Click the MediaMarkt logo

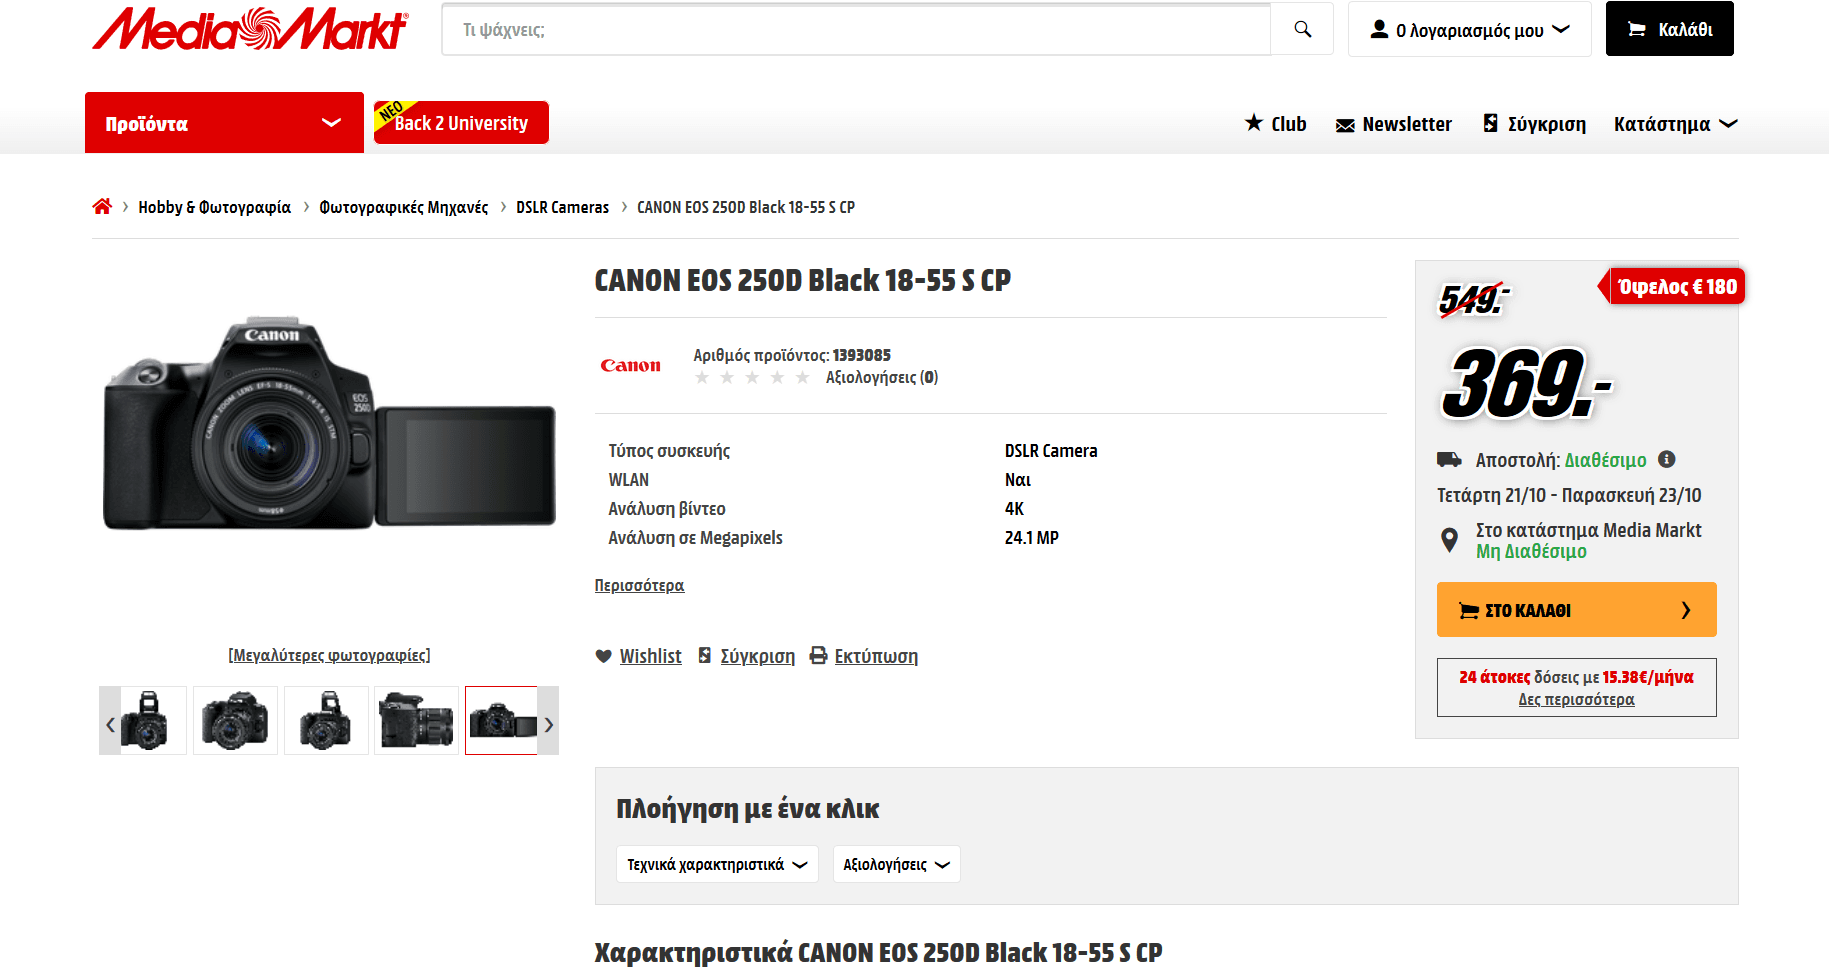pyautogui.click(x=250, y=29)
